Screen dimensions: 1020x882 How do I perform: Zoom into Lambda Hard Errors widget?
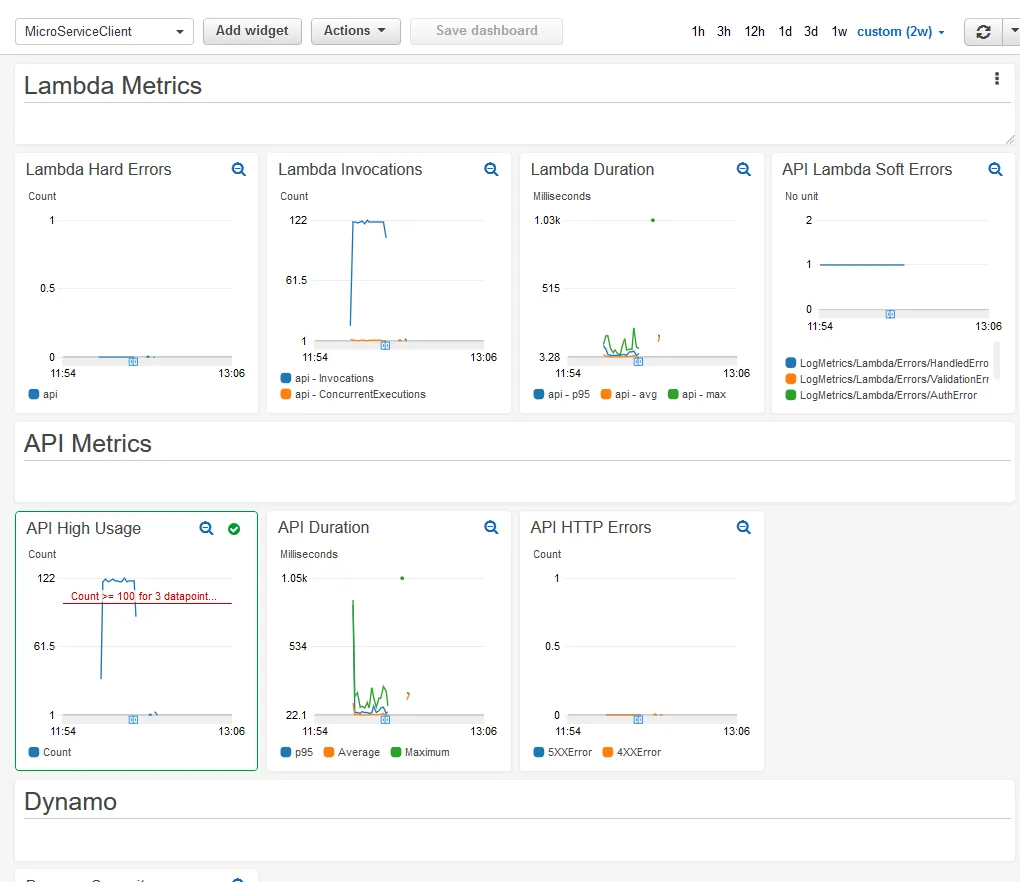click(238, 170)
